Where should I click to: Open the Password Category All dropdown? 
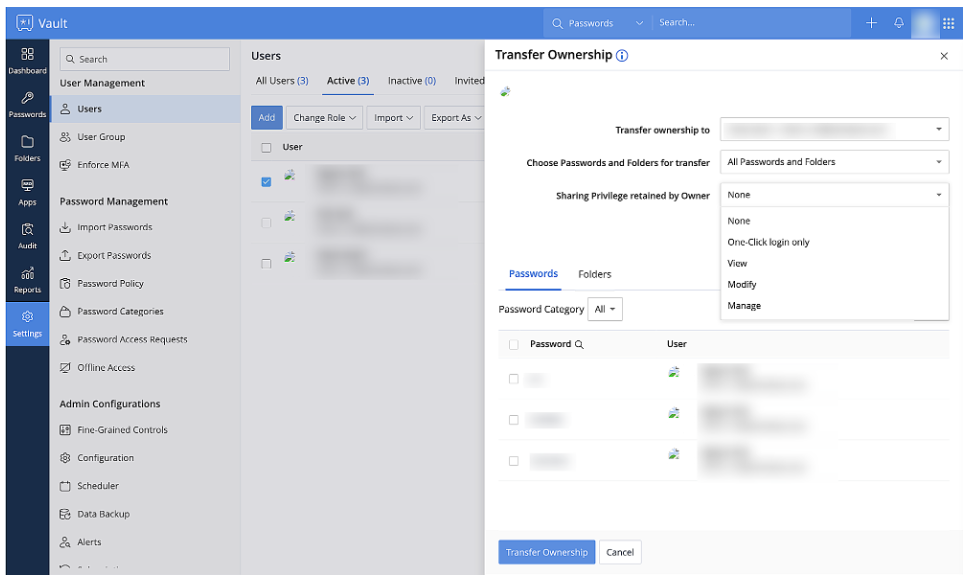604,309
